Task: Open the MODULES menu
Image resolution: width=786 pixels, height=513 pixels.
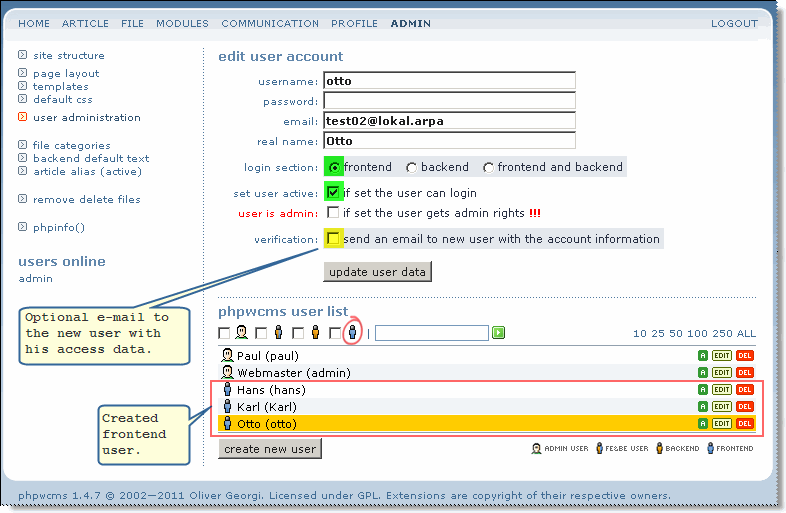Action: click(183, 23)
